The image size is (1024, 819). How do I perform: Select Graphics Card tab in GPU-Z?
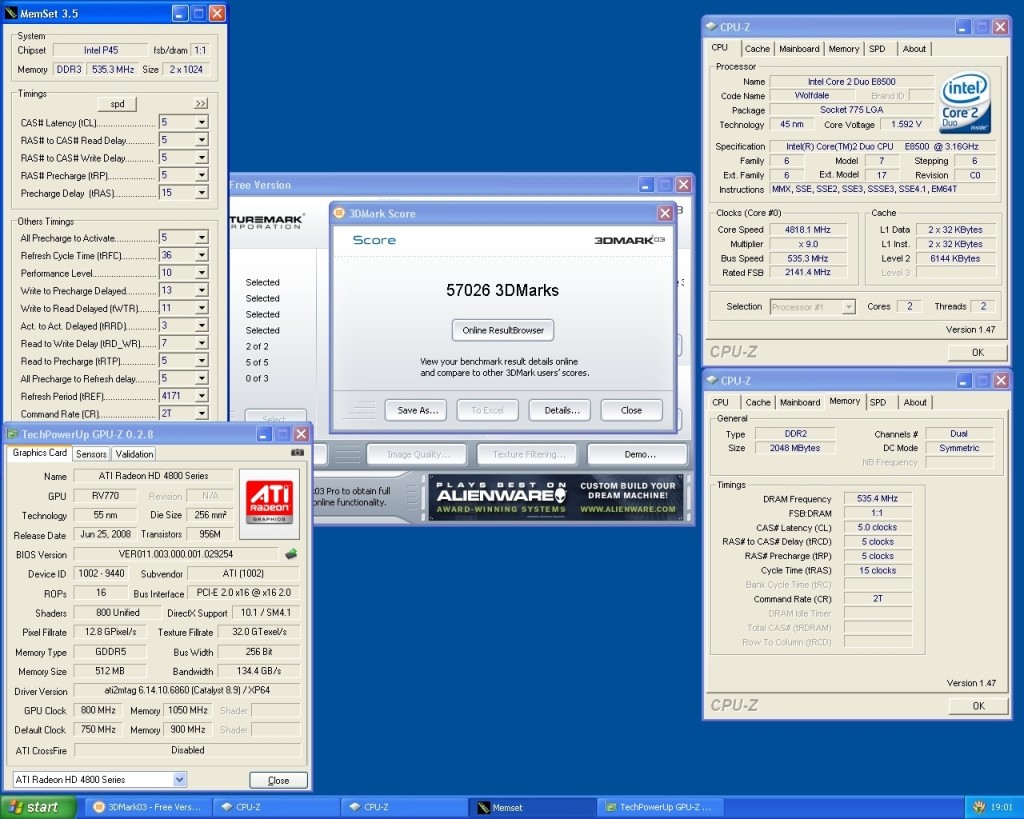pyautogui.click(x=39, y=453)
